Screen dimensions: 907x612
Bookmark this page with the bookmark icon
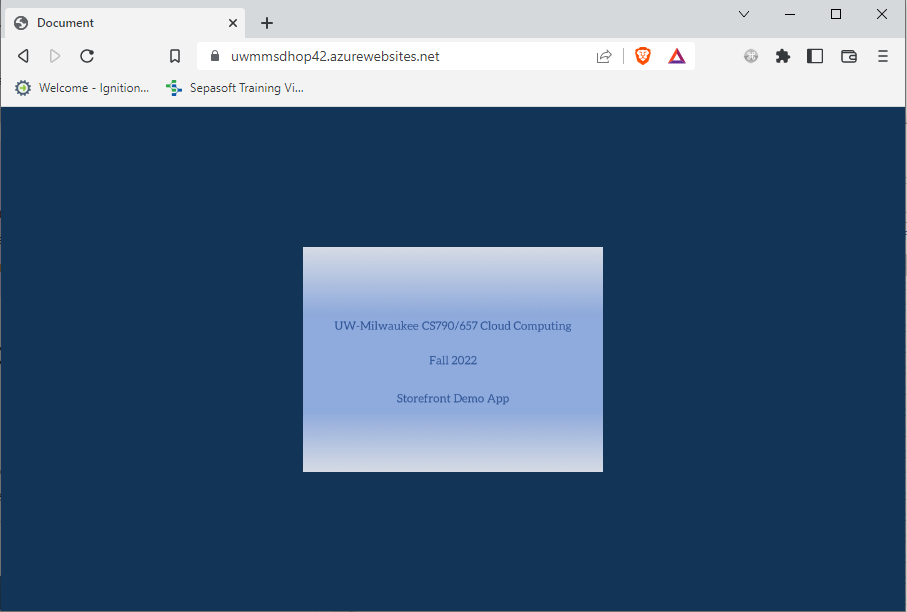(175, 56)
